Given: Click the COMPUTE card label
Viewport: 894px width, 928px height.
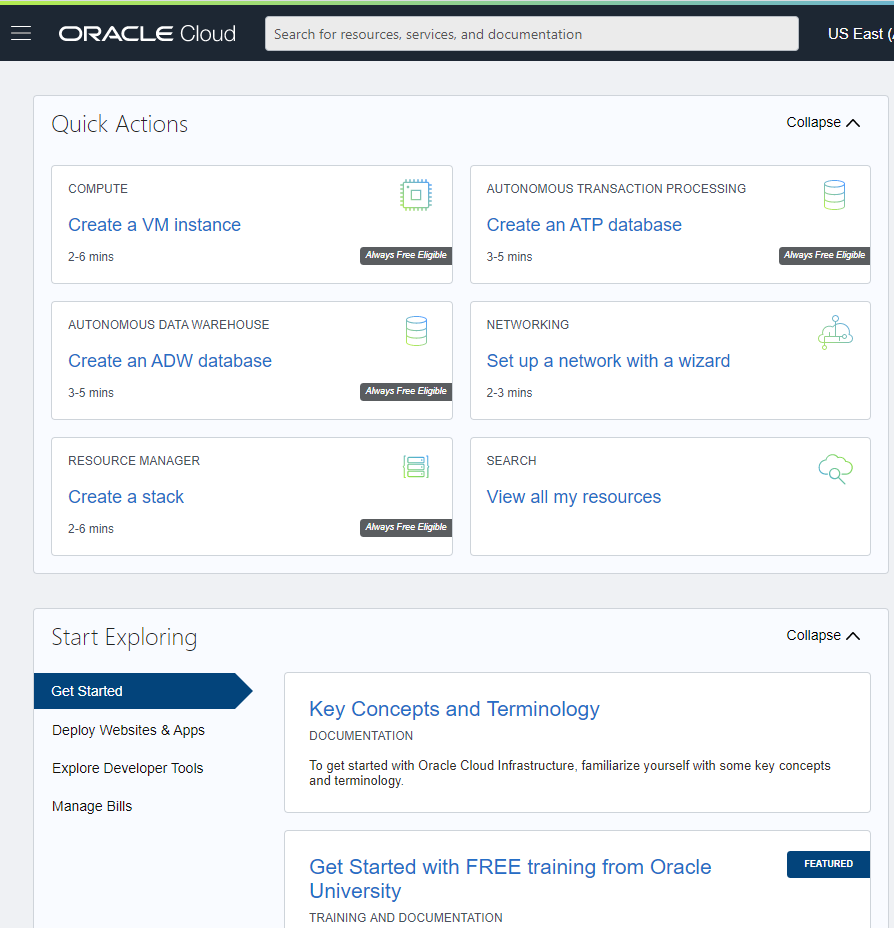Looking at the screenshot, I should click(98, 189).
